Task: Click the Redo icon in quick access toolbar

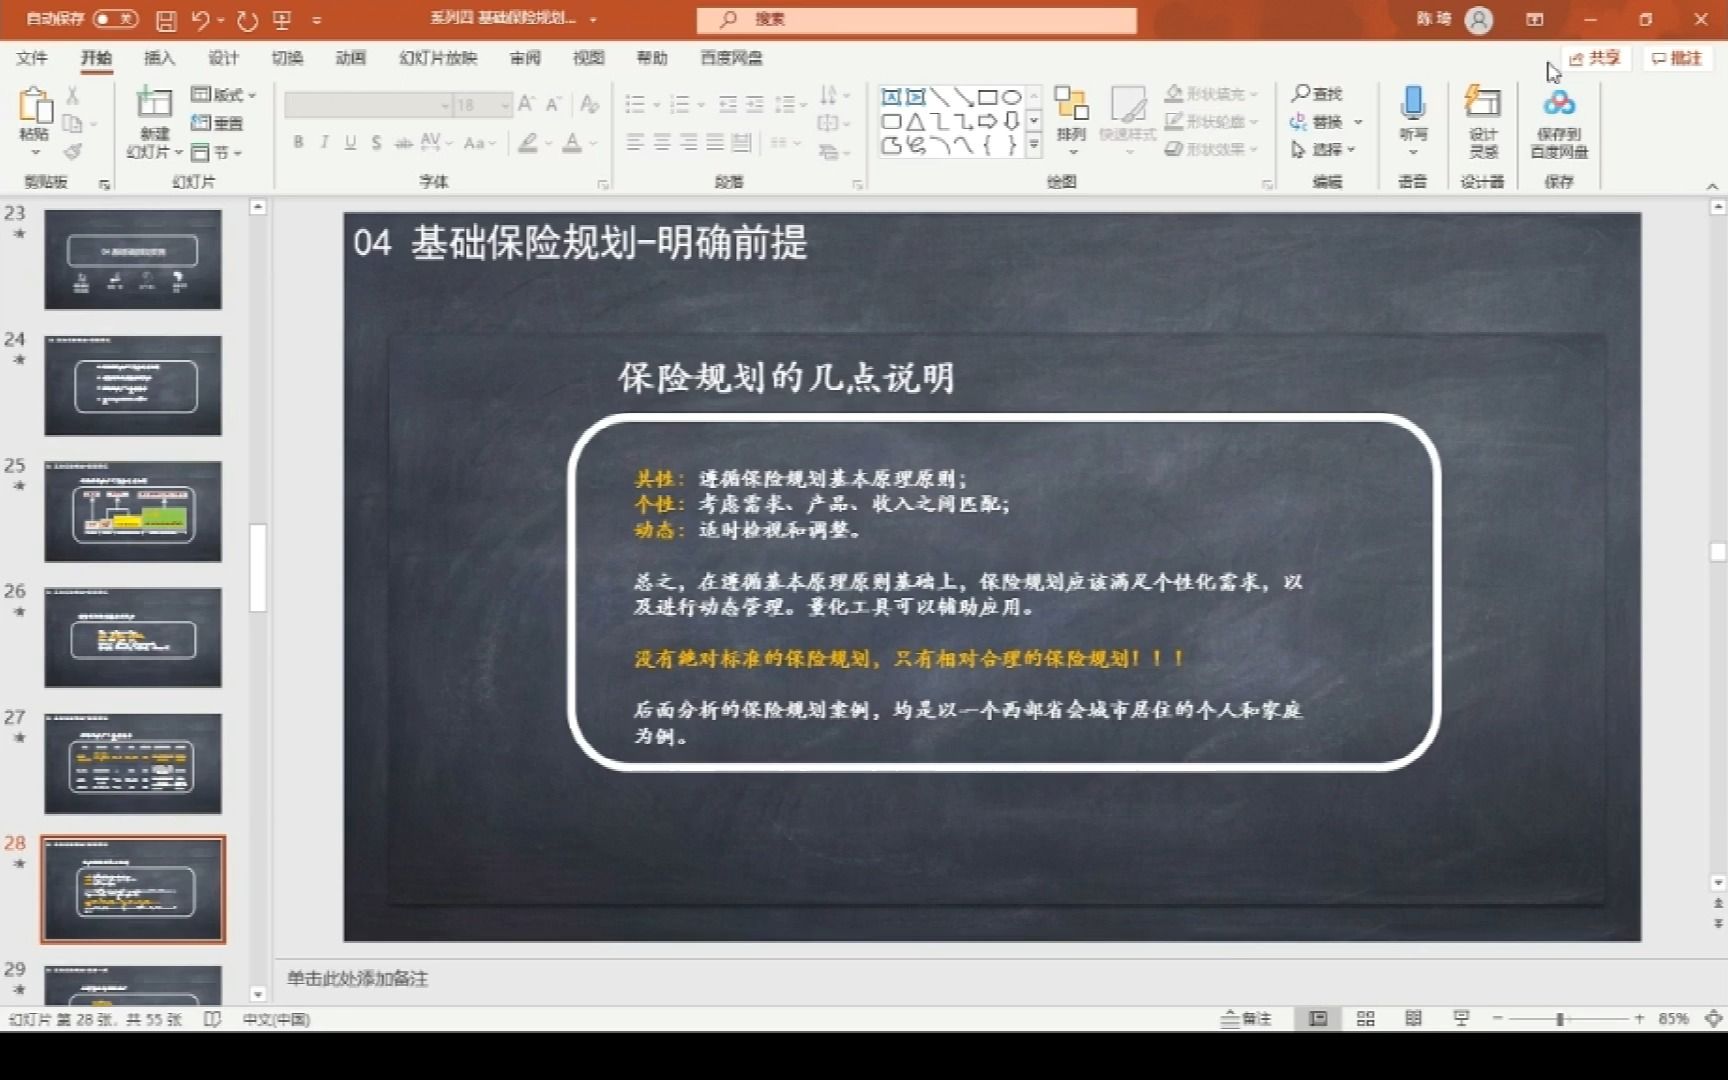Action: tap(248, 19)
